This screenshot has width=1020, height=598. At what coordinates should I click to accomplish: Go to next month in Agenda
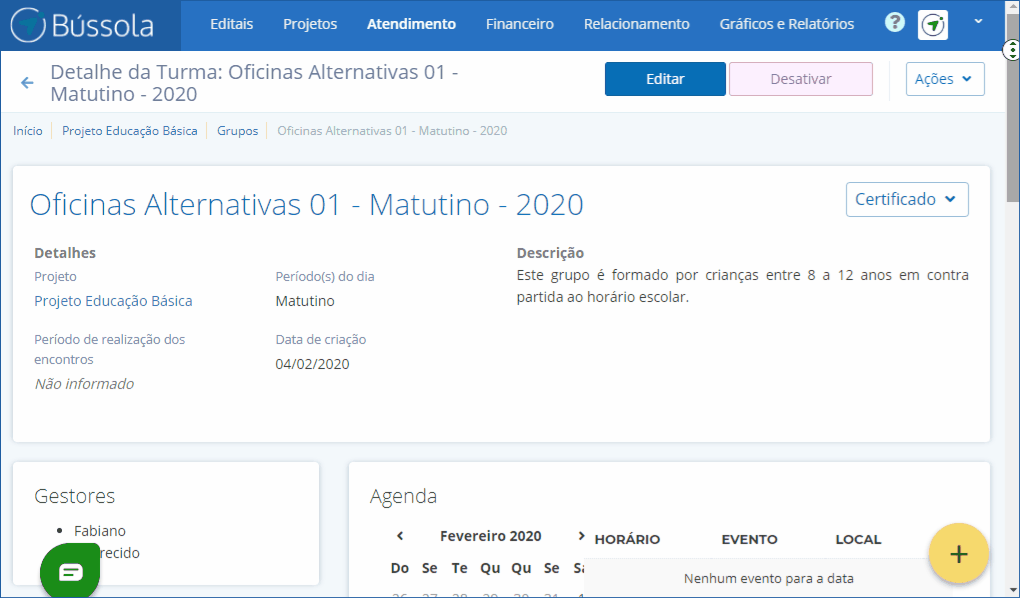(580, 536)
